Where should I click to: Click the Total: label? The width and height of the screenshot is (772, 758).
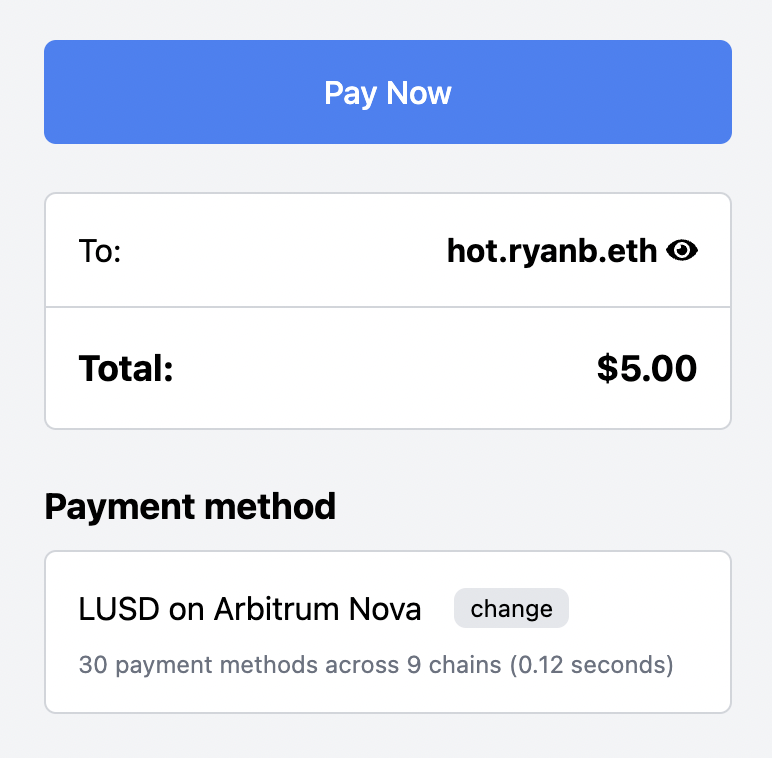[x=126, y=368]
